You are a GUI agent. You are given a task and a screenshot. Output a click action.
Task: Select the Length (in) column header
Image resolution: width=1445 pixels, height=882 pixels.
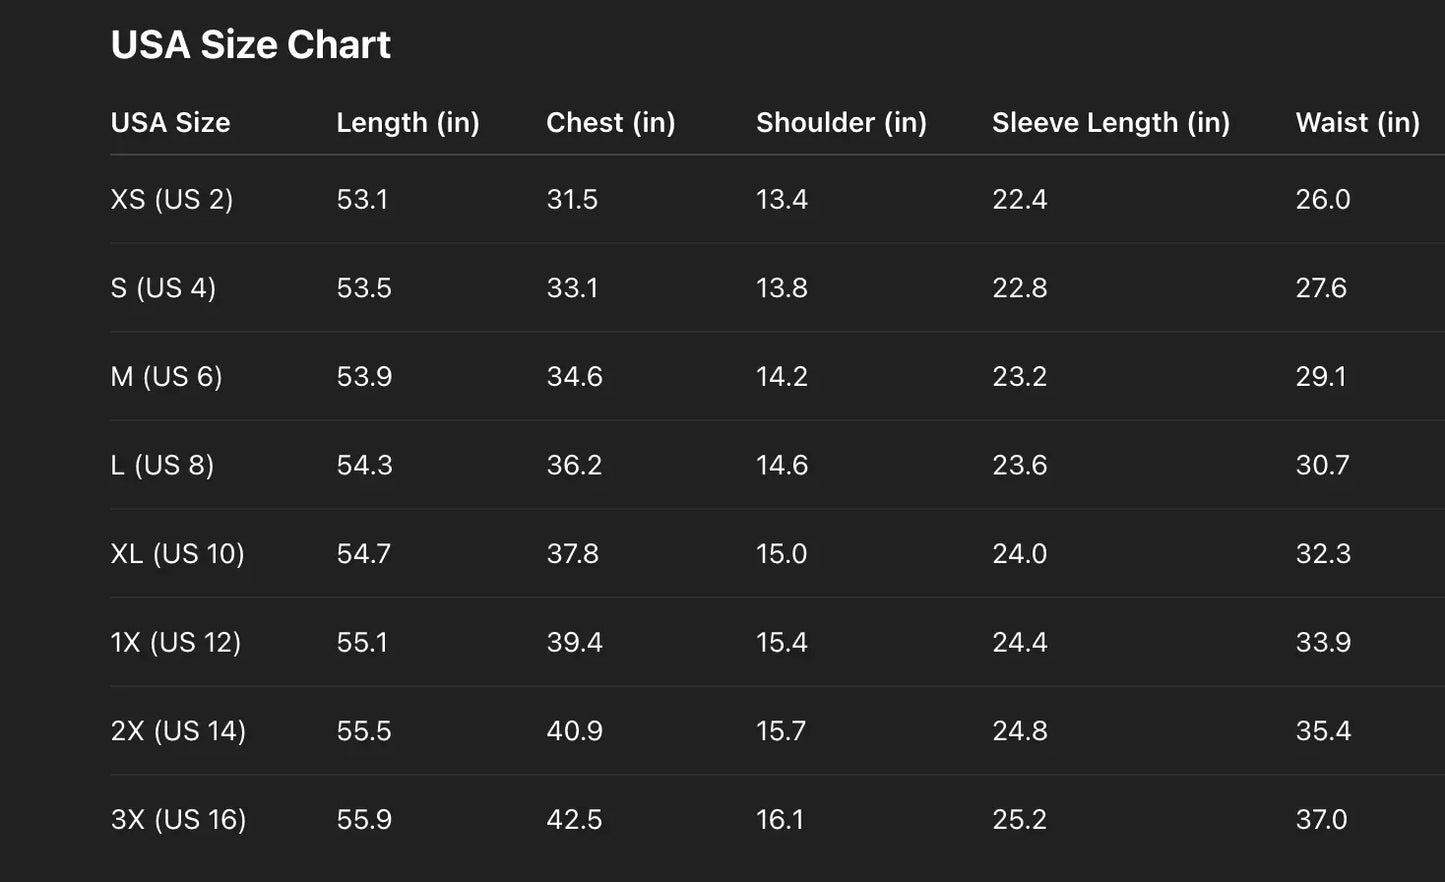pos(407,123)
